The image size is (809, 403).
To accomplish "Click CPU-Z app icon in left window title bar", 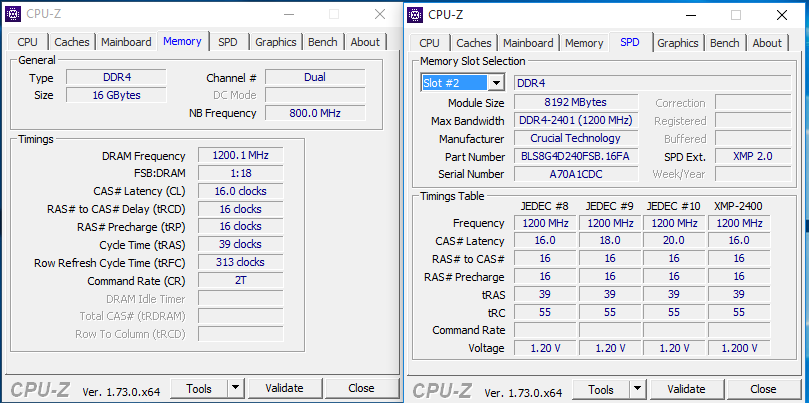I will (13, 14).
